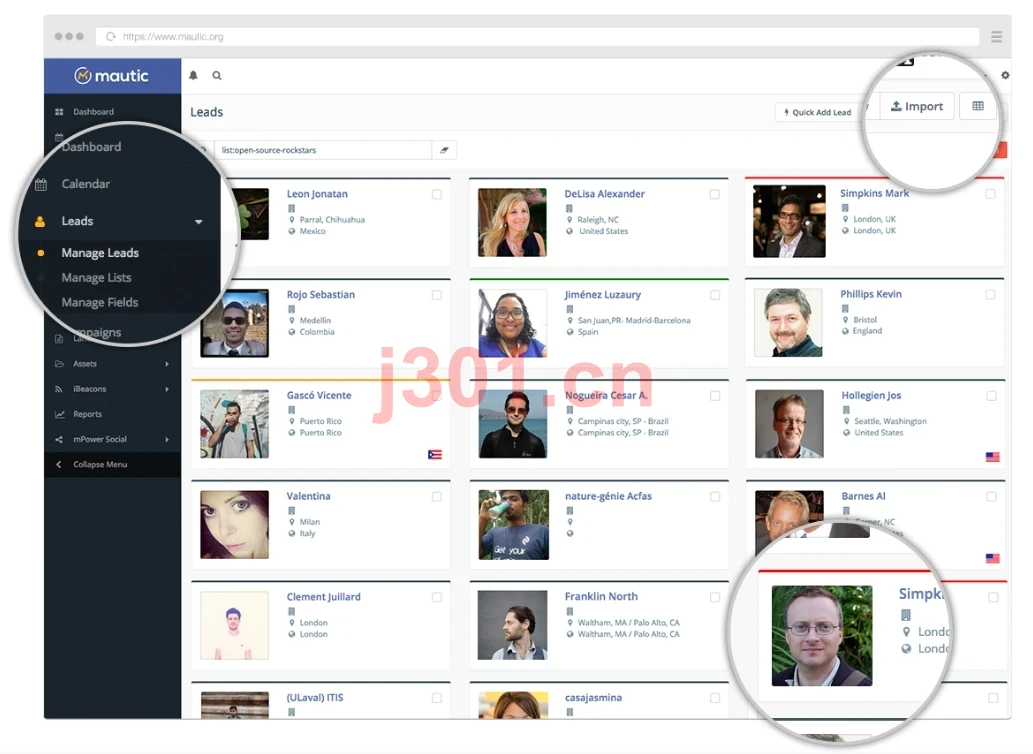The height and width of the screenshot is (754, 1033).
Task: Check the Phillips Kevin lead box
Action: point(990,294)
